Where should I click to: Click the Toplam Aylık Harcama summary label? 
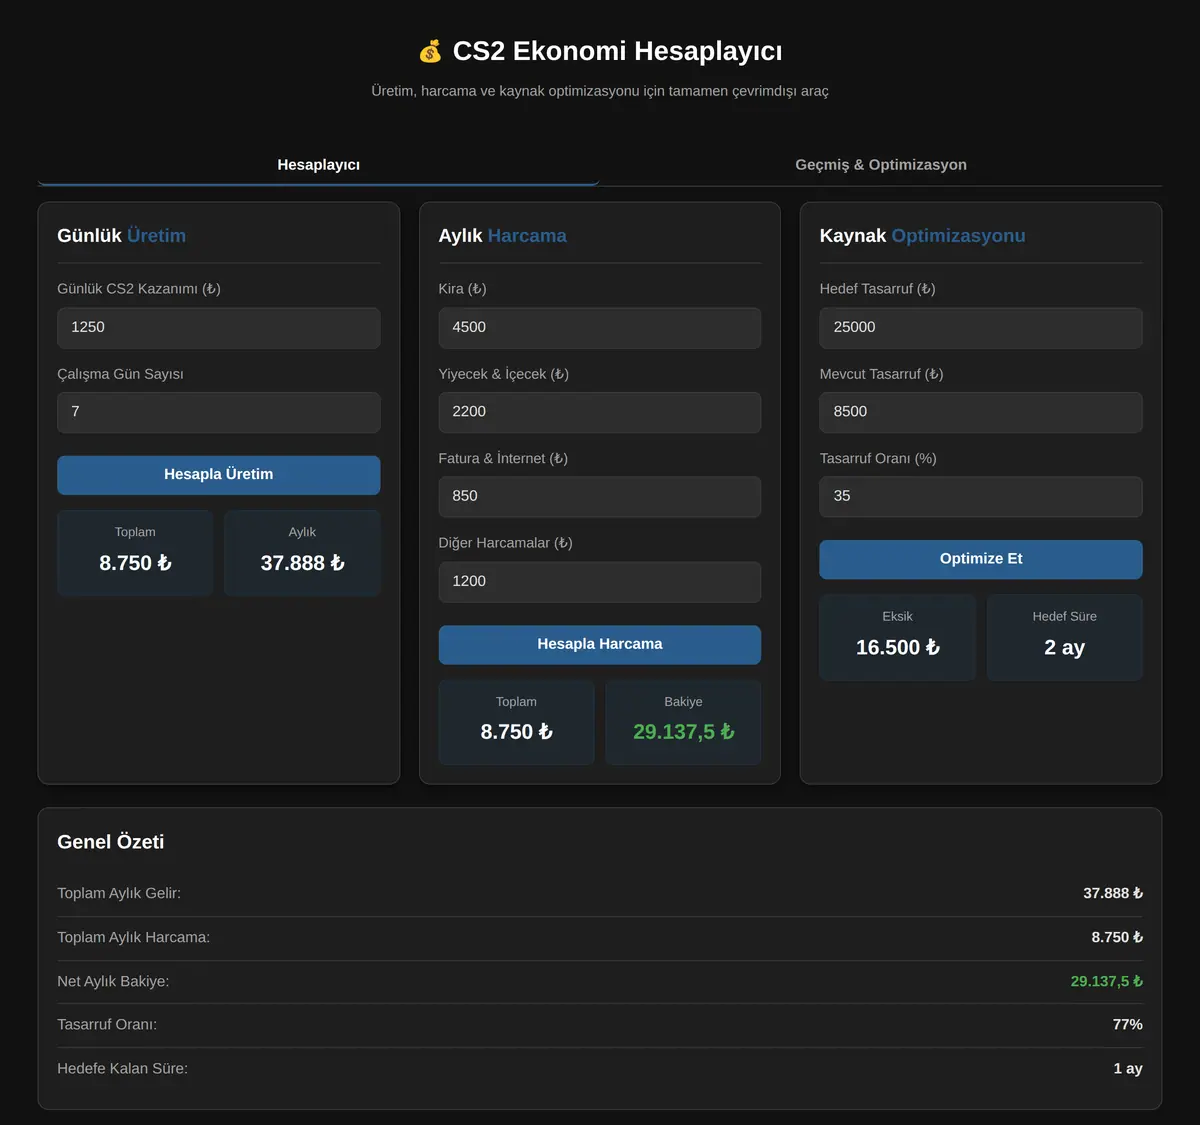(x=134, y=937)
